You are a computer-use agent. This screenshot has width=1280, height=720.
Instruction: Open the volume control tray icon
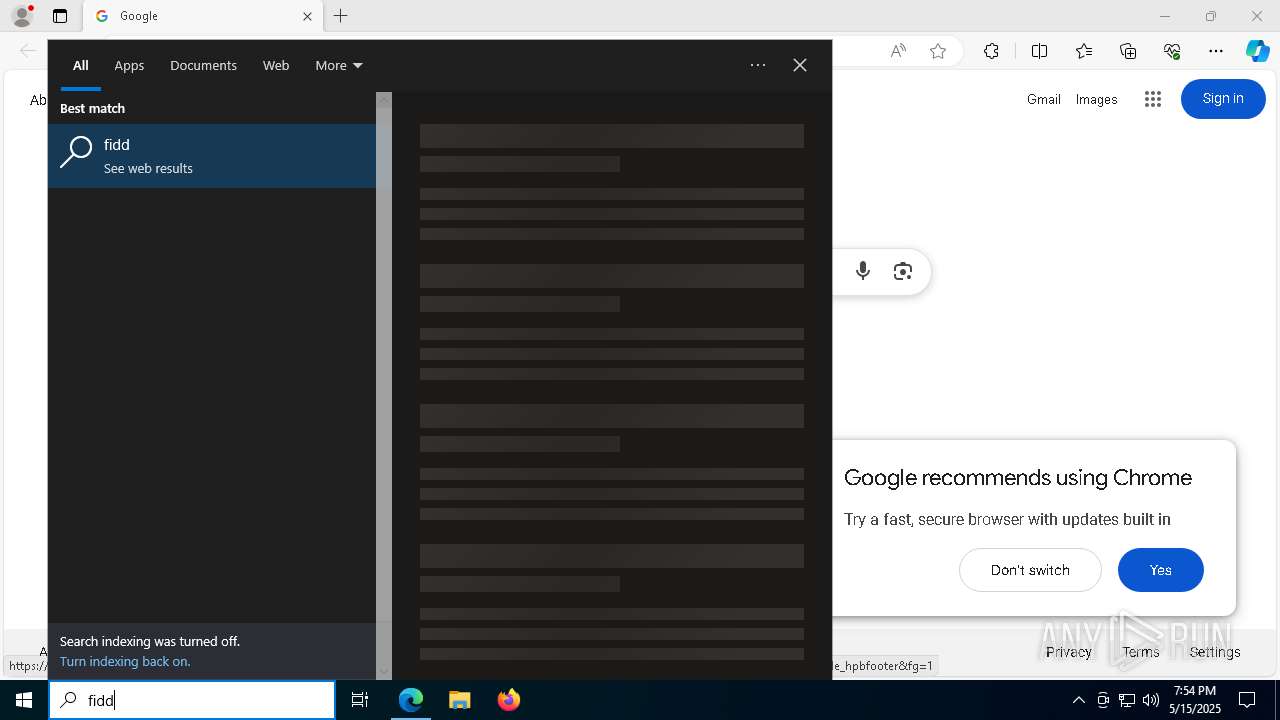(x=1151, y=700)
